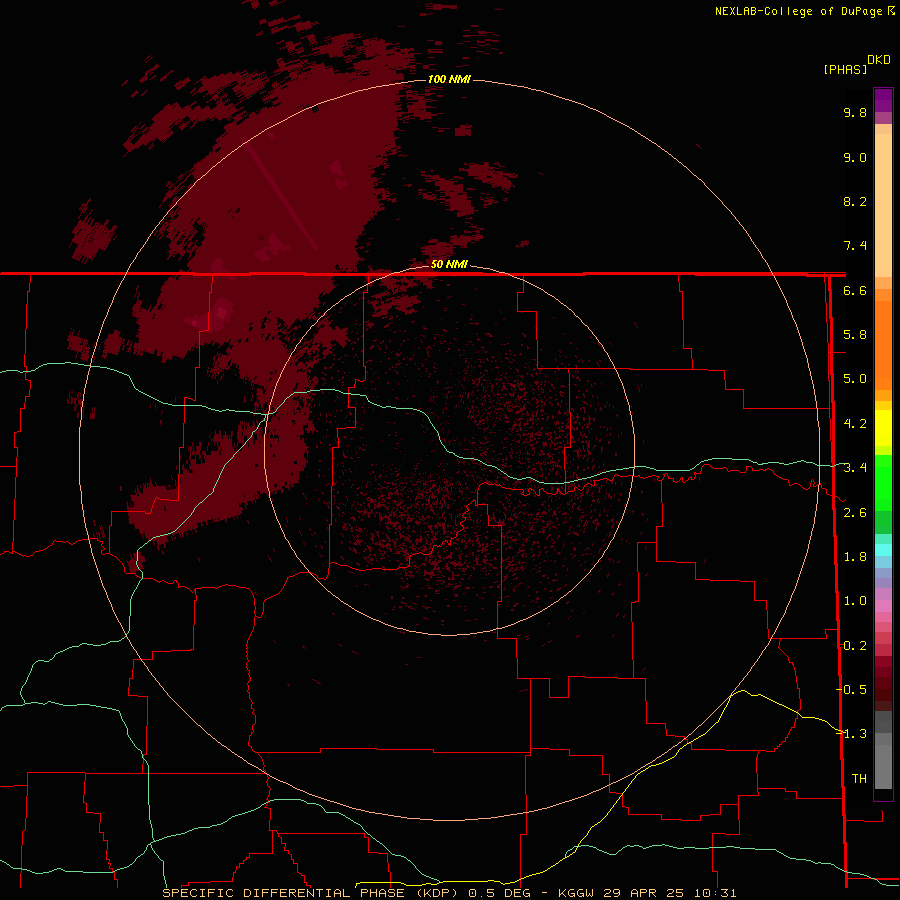Click the 5.0 value on the color scale
This screenshot has width=900, height=900.
pyautogui.click(x=855, y=379)
